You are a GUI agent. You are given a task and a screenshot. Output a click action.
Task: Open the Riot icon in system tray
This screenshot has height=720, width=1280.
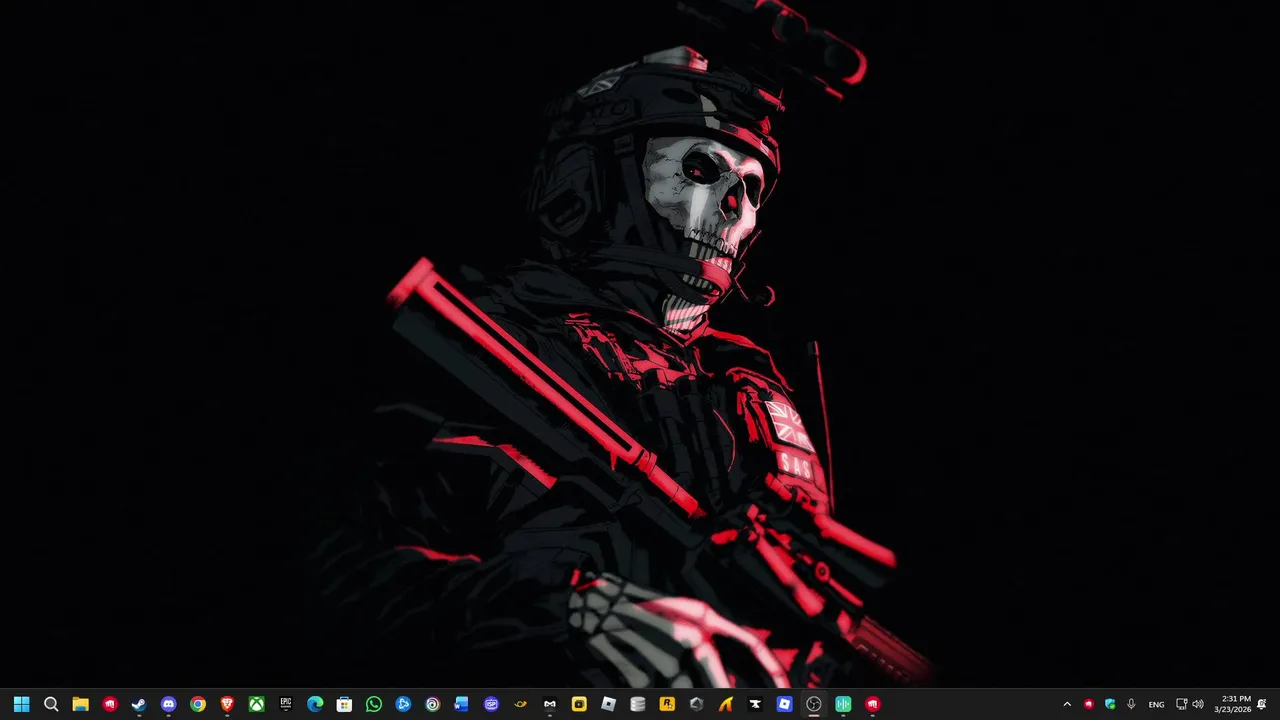point(1089,704)
